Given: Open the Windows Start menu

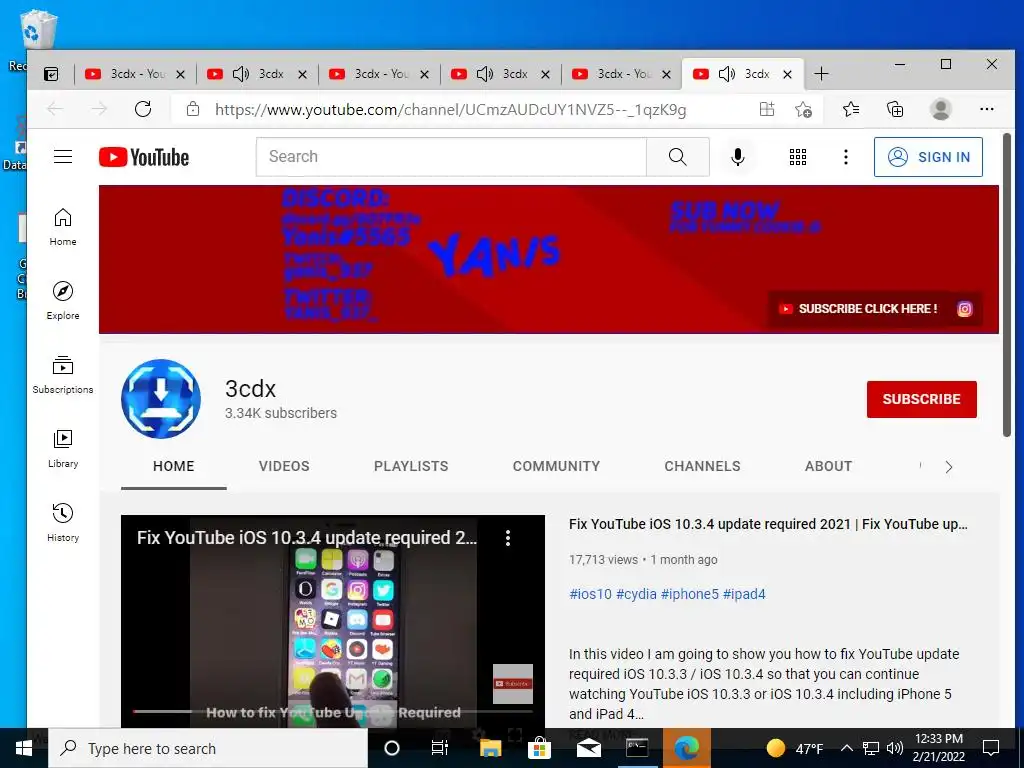Looking at the screenshot, I should 24,748.
